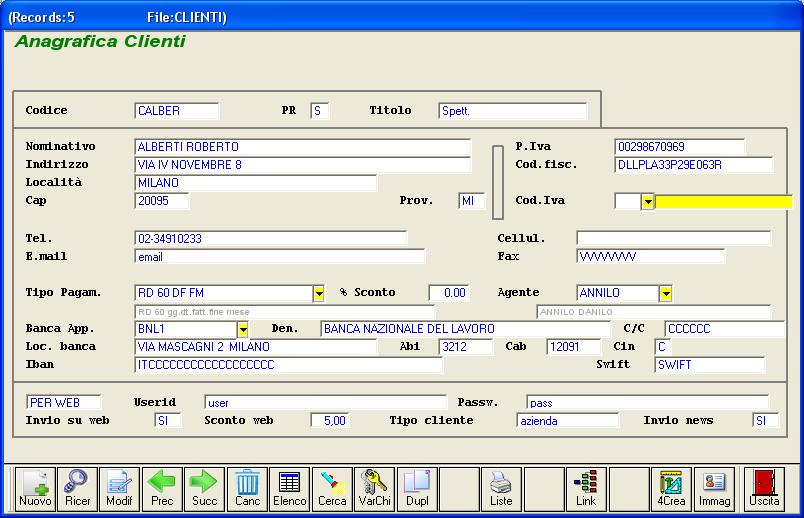Expand the Tipo Pagam. dropdown arrow

tap(319, 293)
